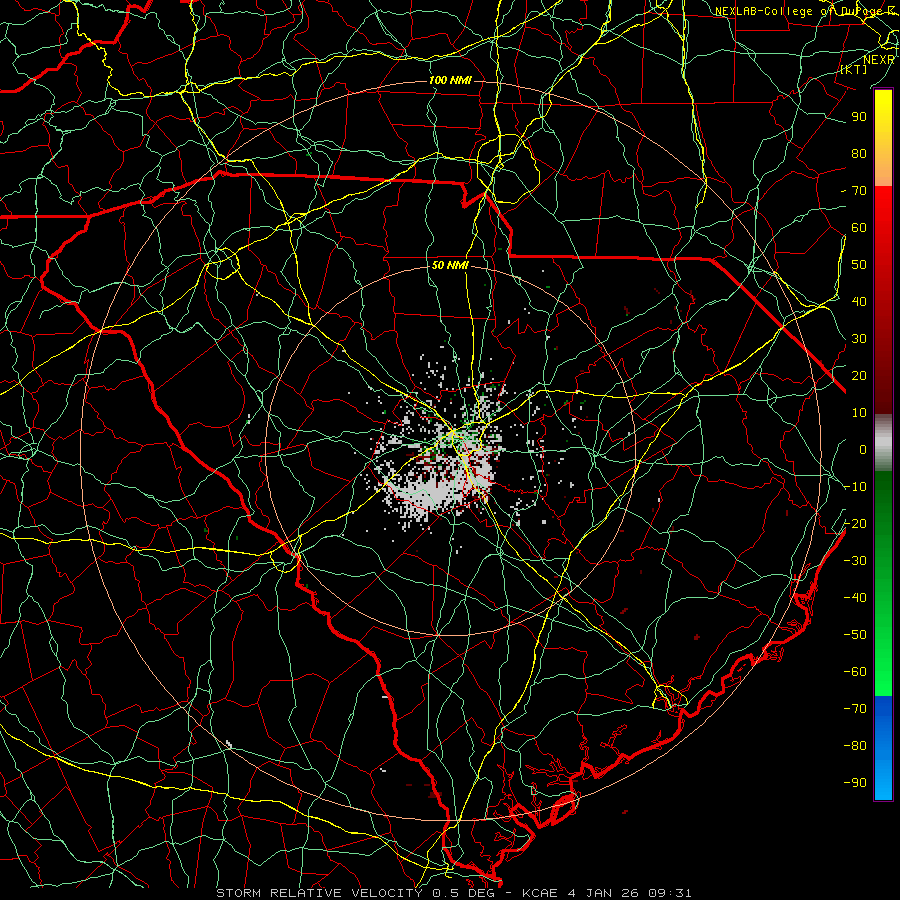Screen dimensions: 900x900
Task: Click the storm relative velocity caption text
Action: [x=453, y=893]
